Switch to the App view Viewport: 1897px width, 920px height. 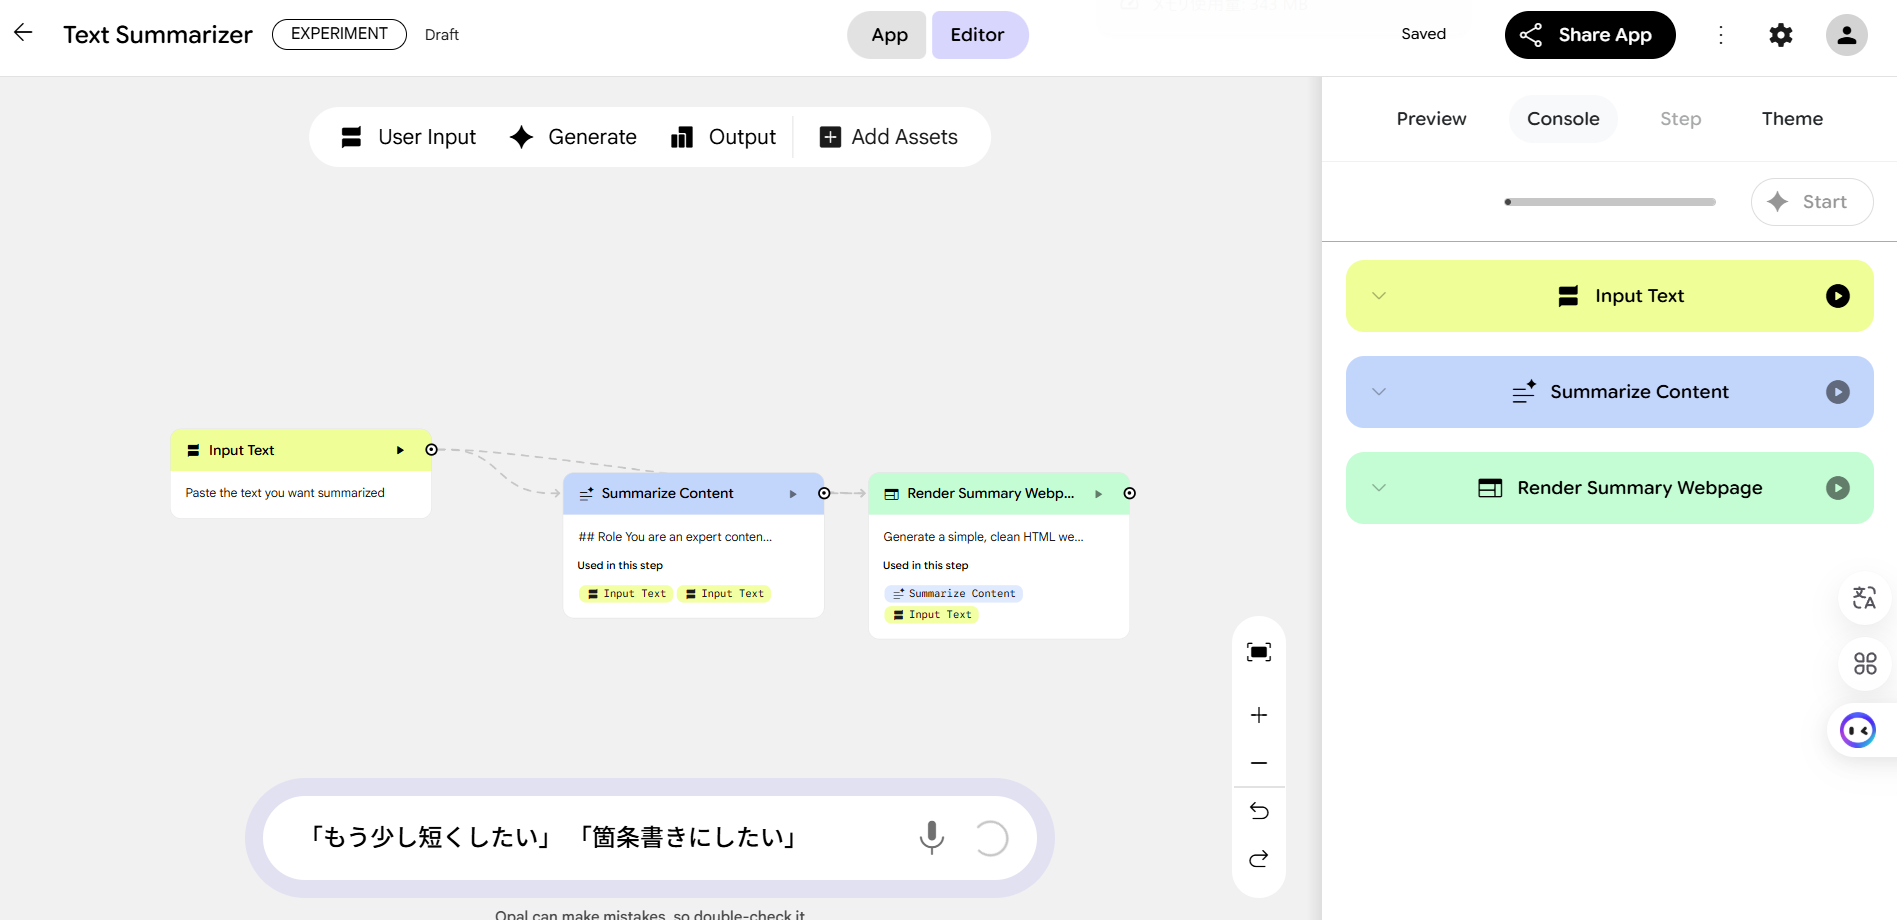coord(887,35)
